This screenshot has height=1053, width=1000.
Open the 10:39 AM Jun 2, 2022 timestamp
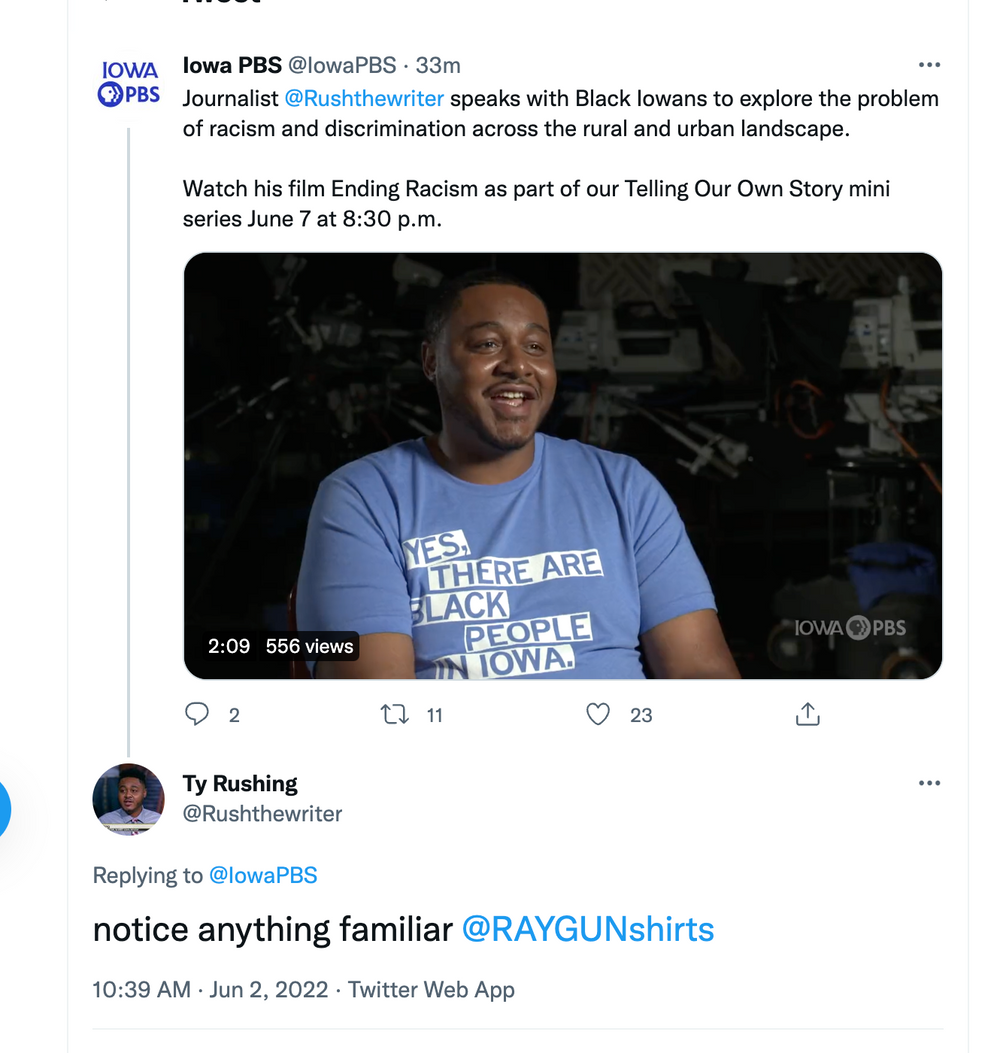[x=210, y=990]
